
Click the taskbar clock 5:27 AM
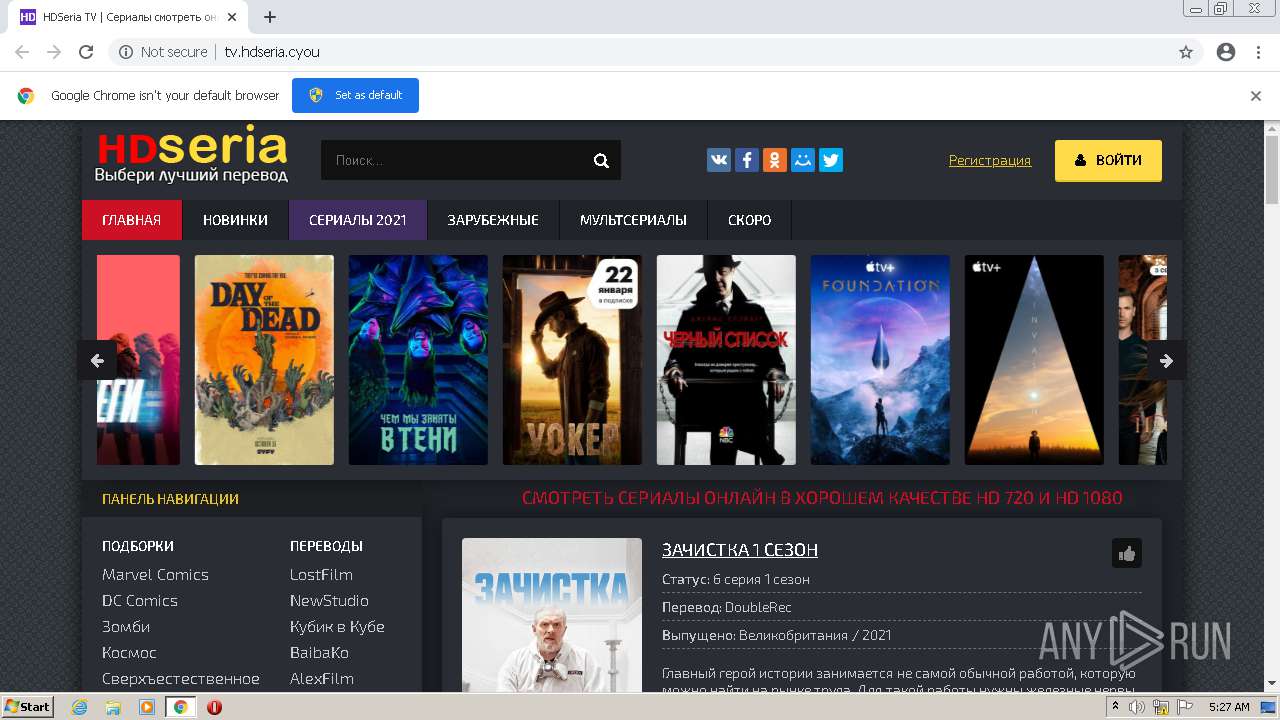(1229, 707)
